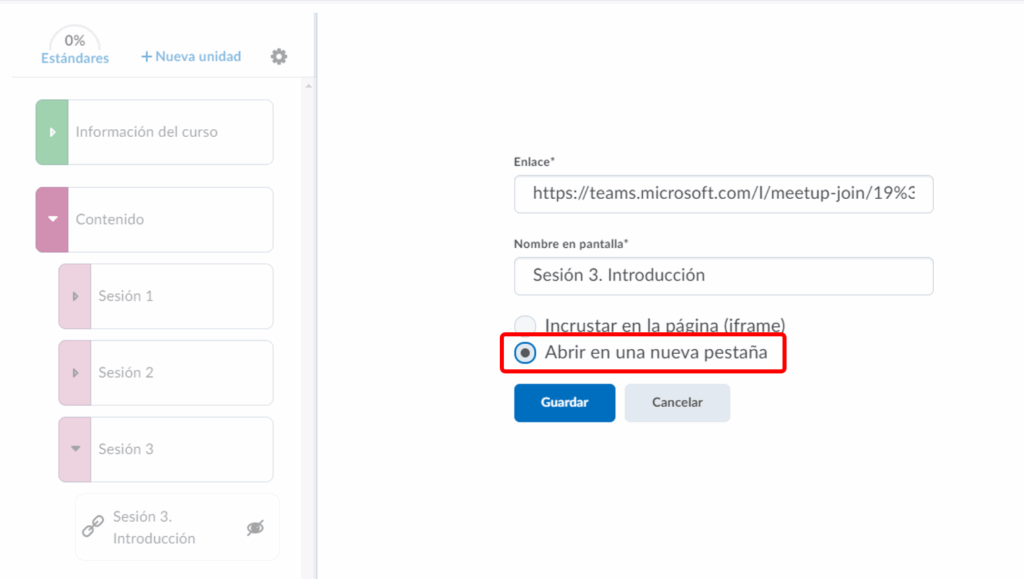Expand the Sesión 2 arrow
Viewport: 1024px width, 579px height.
(x=75, y=373)
